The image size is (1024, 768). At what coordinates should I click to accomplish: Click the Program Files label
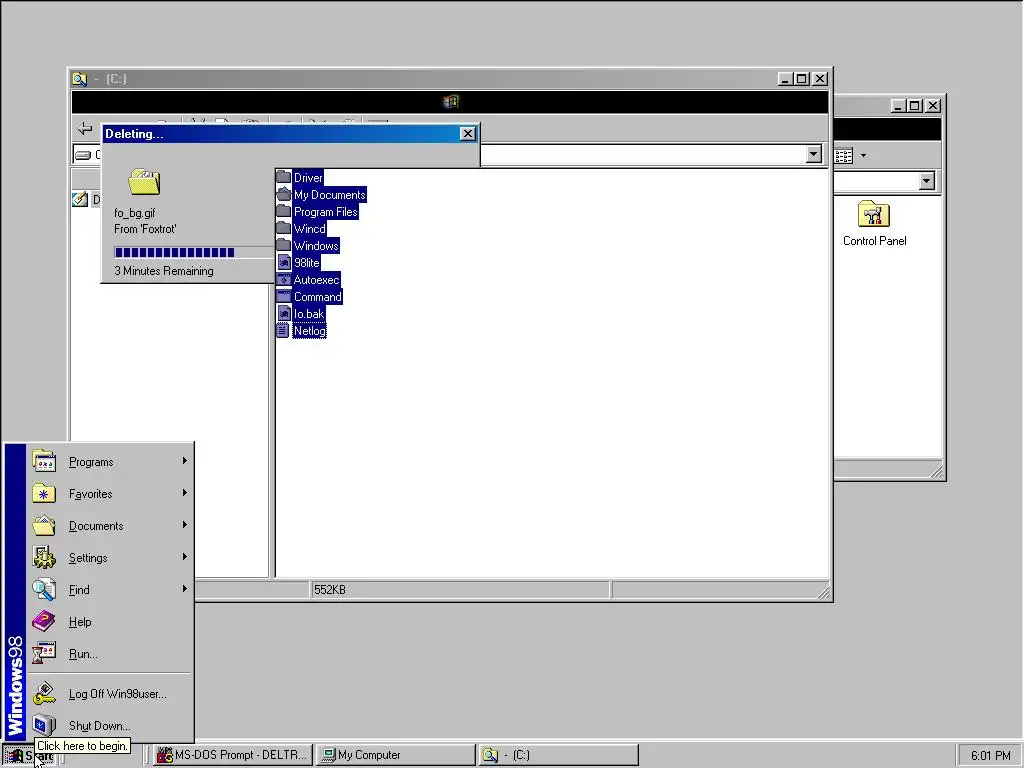pyautogui.click(x=325, y=212)
